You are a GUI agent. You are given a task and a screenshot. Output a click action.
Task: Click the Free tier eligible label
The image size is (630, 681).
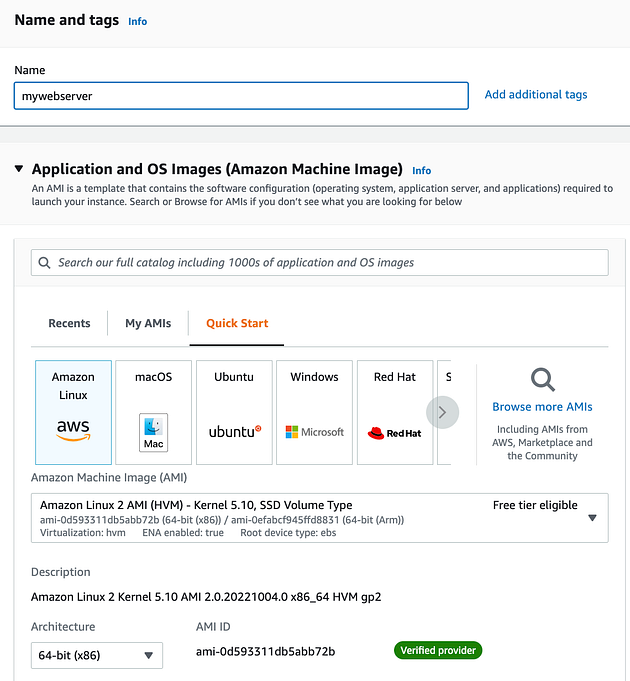[x=535, y=505]
